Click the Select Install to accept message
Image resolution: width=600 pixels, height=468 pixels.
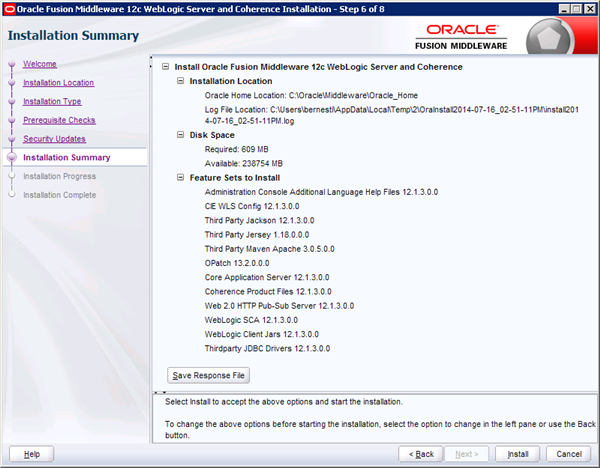[x=284, y=402]
